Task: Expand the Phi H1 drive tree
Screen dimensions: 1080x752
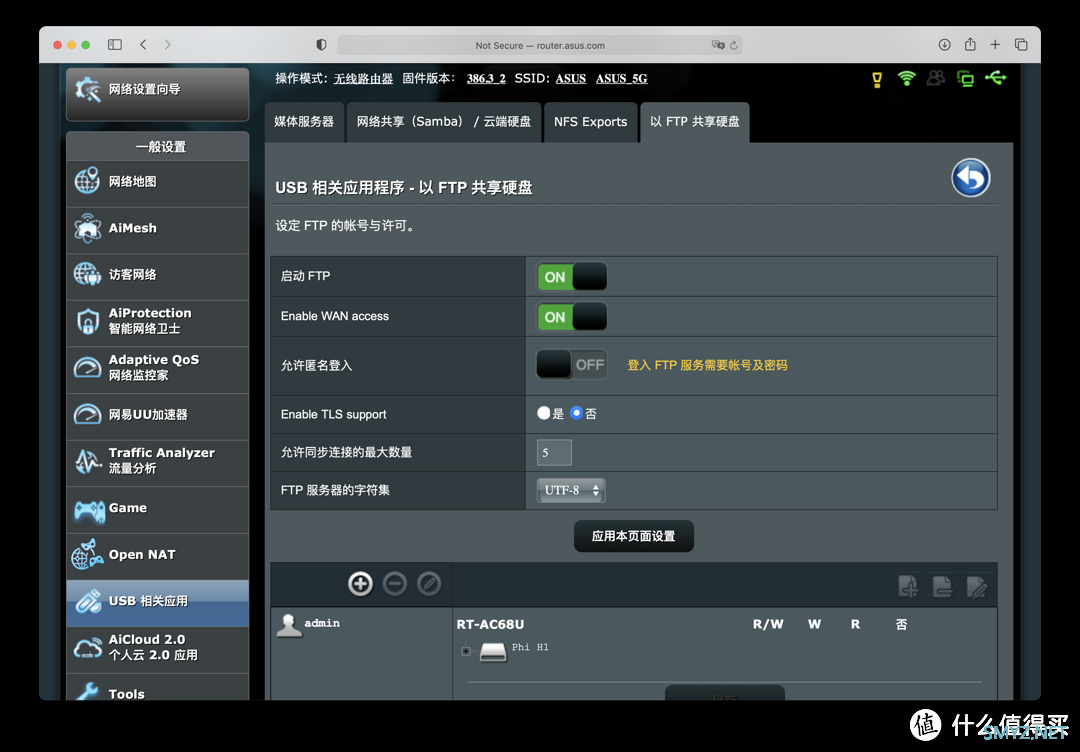Action: (466, 651)
